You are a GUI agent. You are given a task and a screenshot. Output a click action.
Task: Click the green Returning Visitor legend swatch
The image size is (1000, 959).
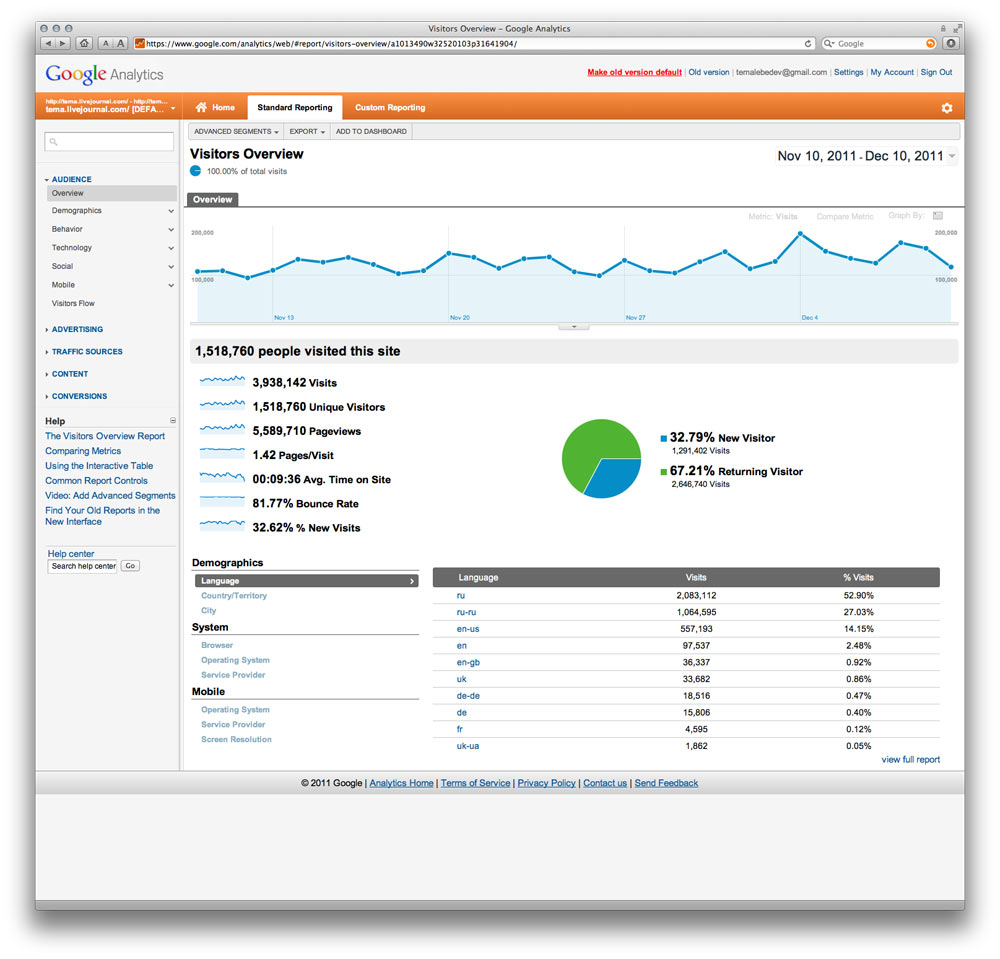coord(663,472)
